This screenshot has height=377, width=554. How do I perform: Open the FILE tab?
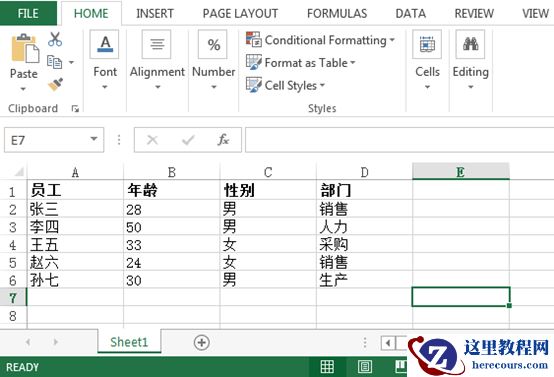28,13
